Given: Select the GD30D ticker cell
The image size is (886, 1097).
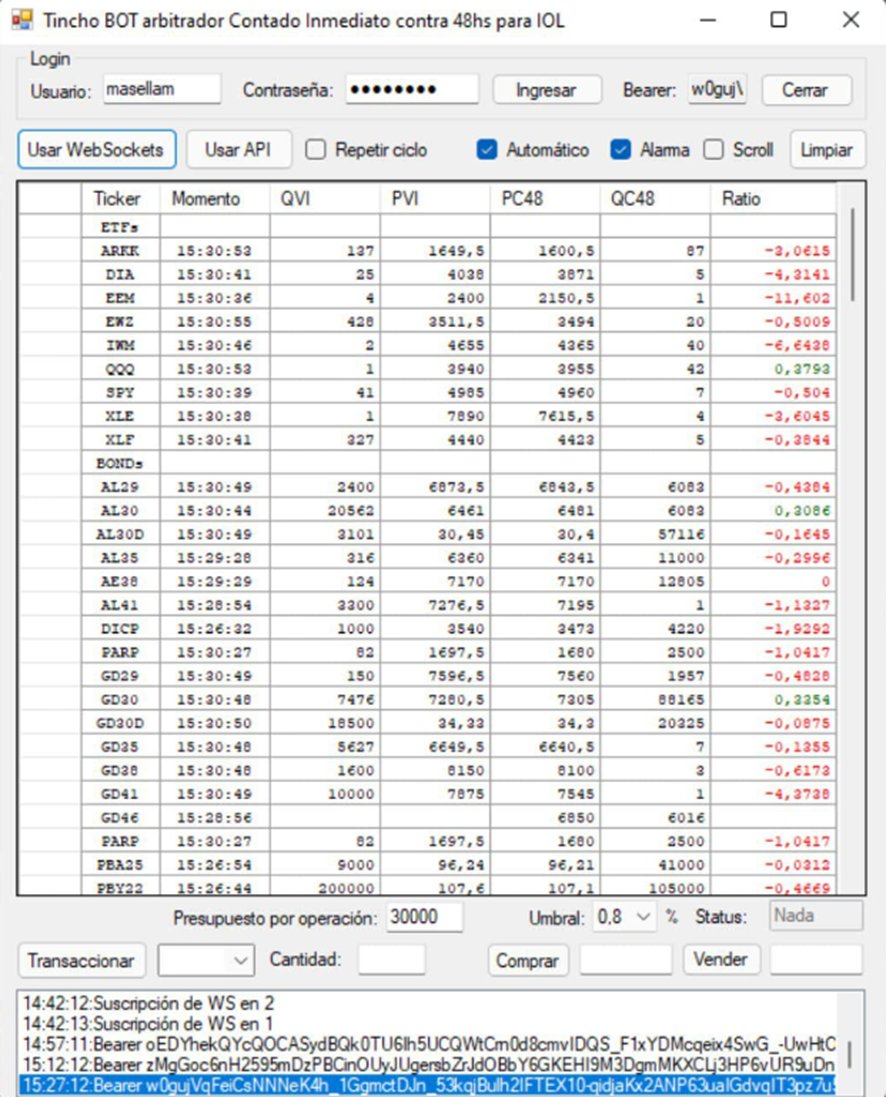Looking at the screenshot, I should (121, 723).
